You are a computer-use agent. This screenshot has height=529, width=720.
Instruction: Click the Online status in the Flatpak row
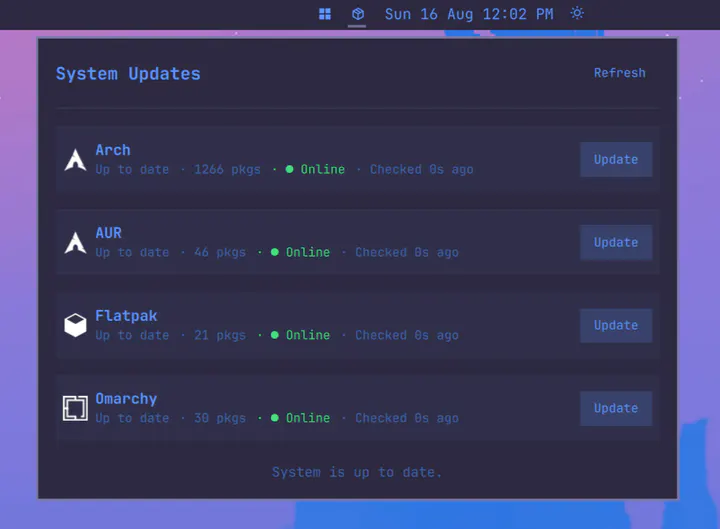pos(308,335)
